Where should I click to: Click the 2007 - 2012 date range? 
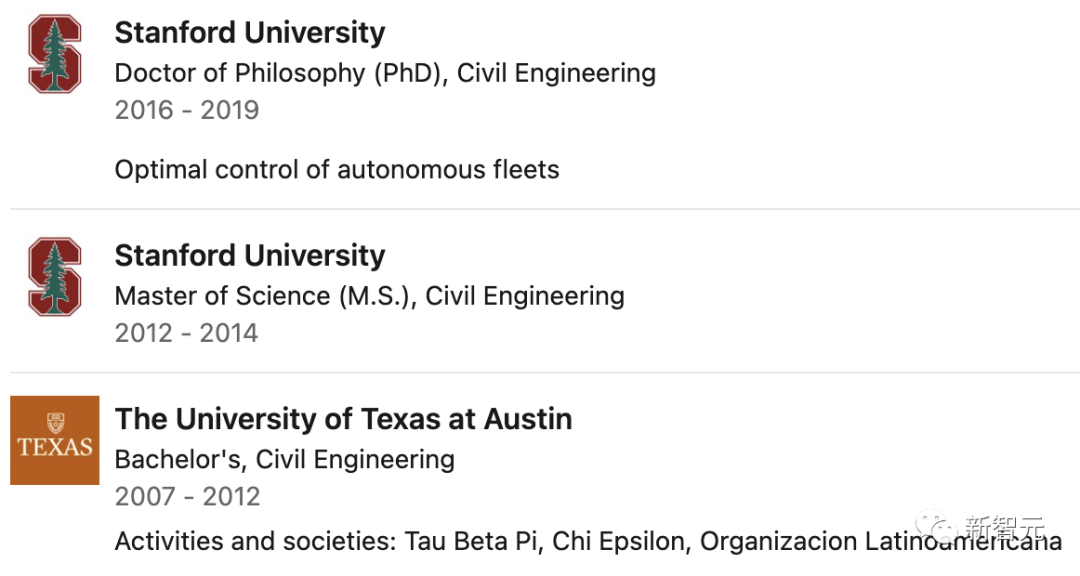(187, 496)
